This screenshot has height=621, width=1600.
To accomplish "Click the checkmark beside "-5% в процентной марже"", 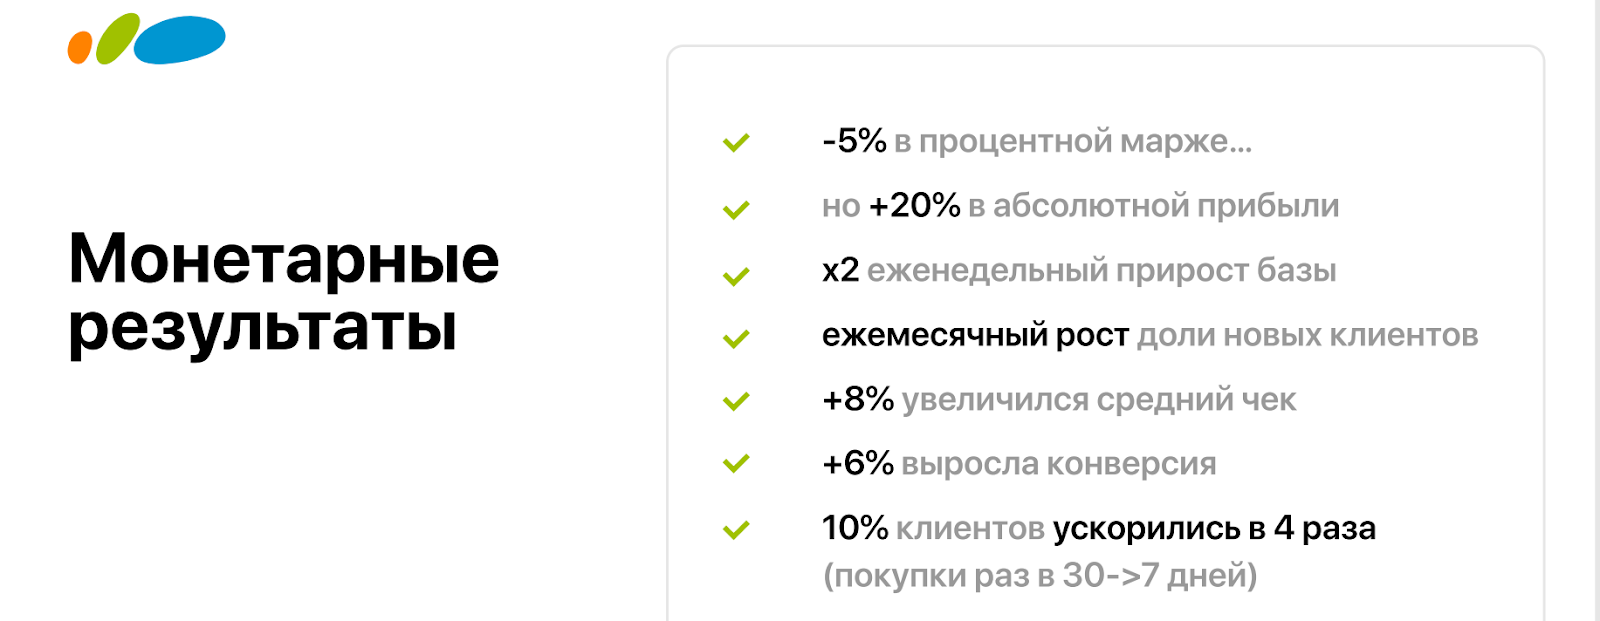I will point(736,143).
